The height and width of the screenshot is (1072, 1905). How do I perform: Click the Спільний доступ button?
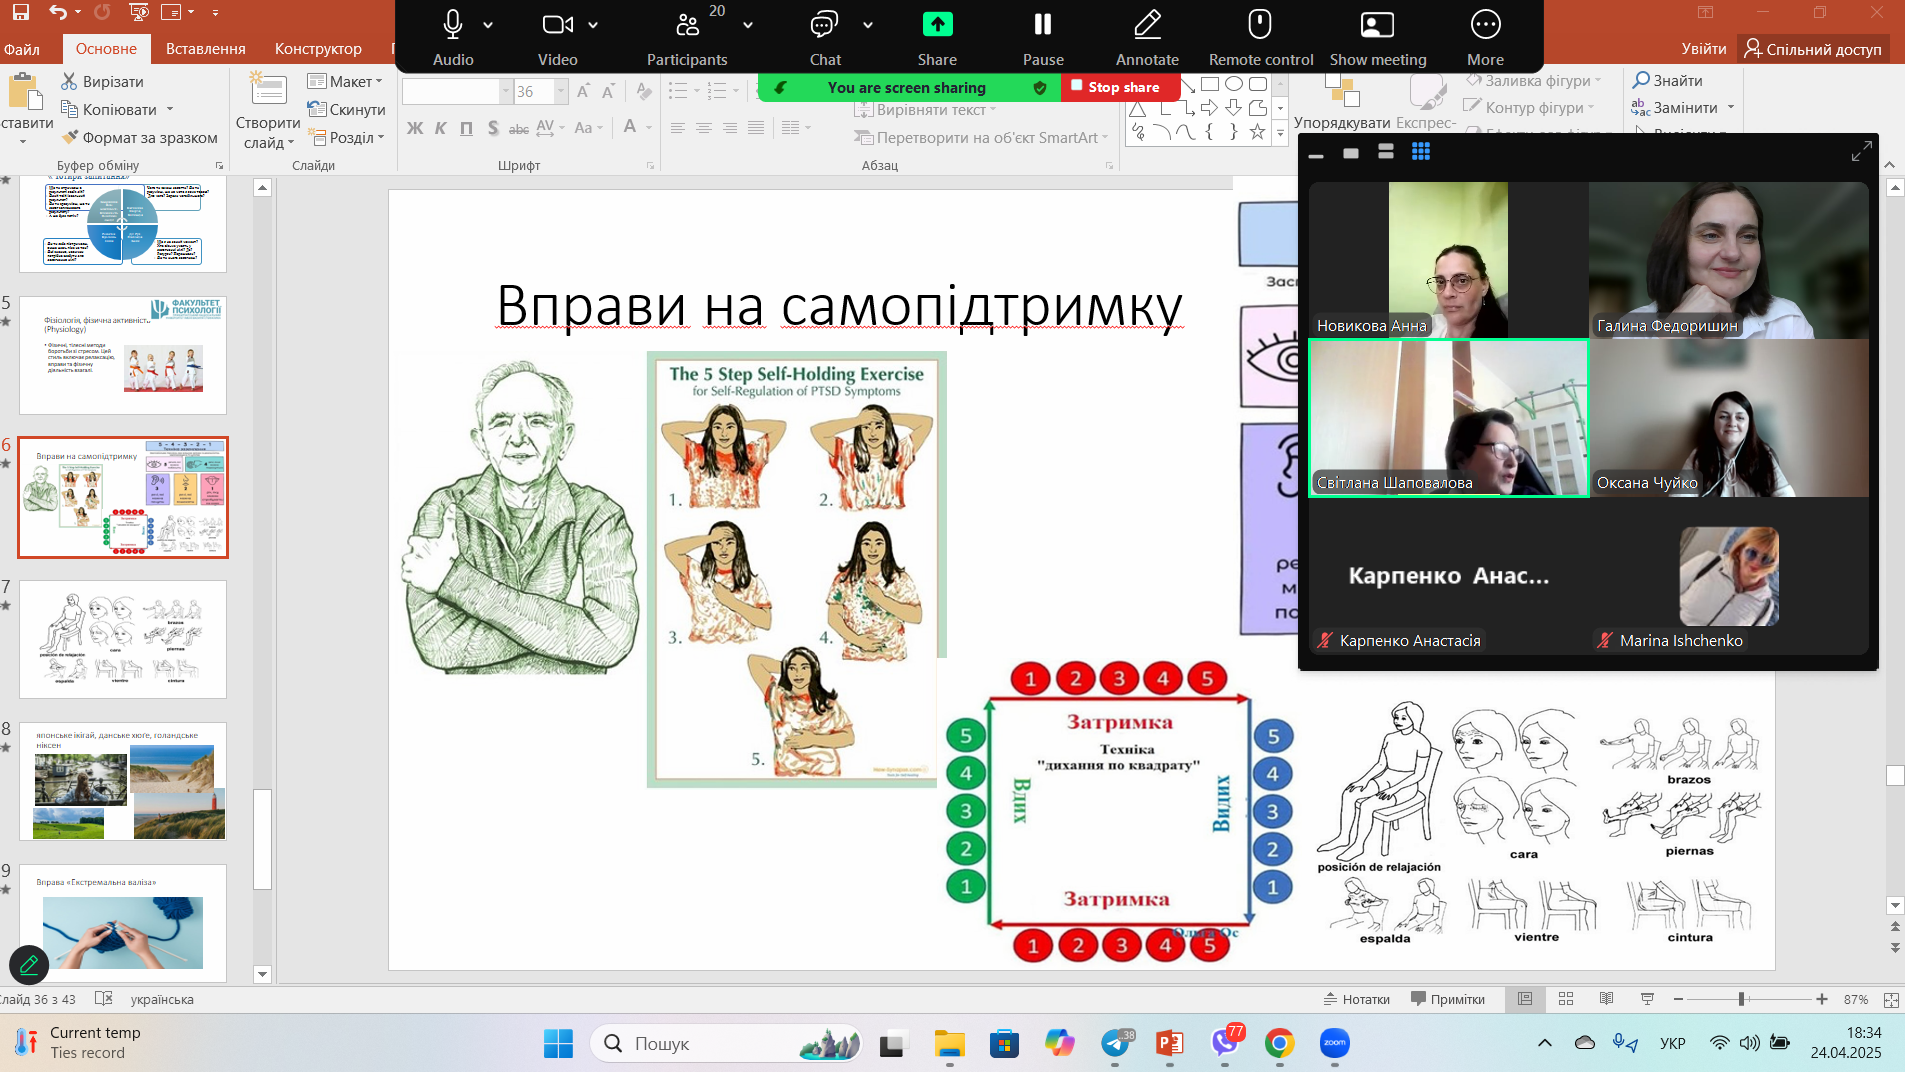point(1813,49)
